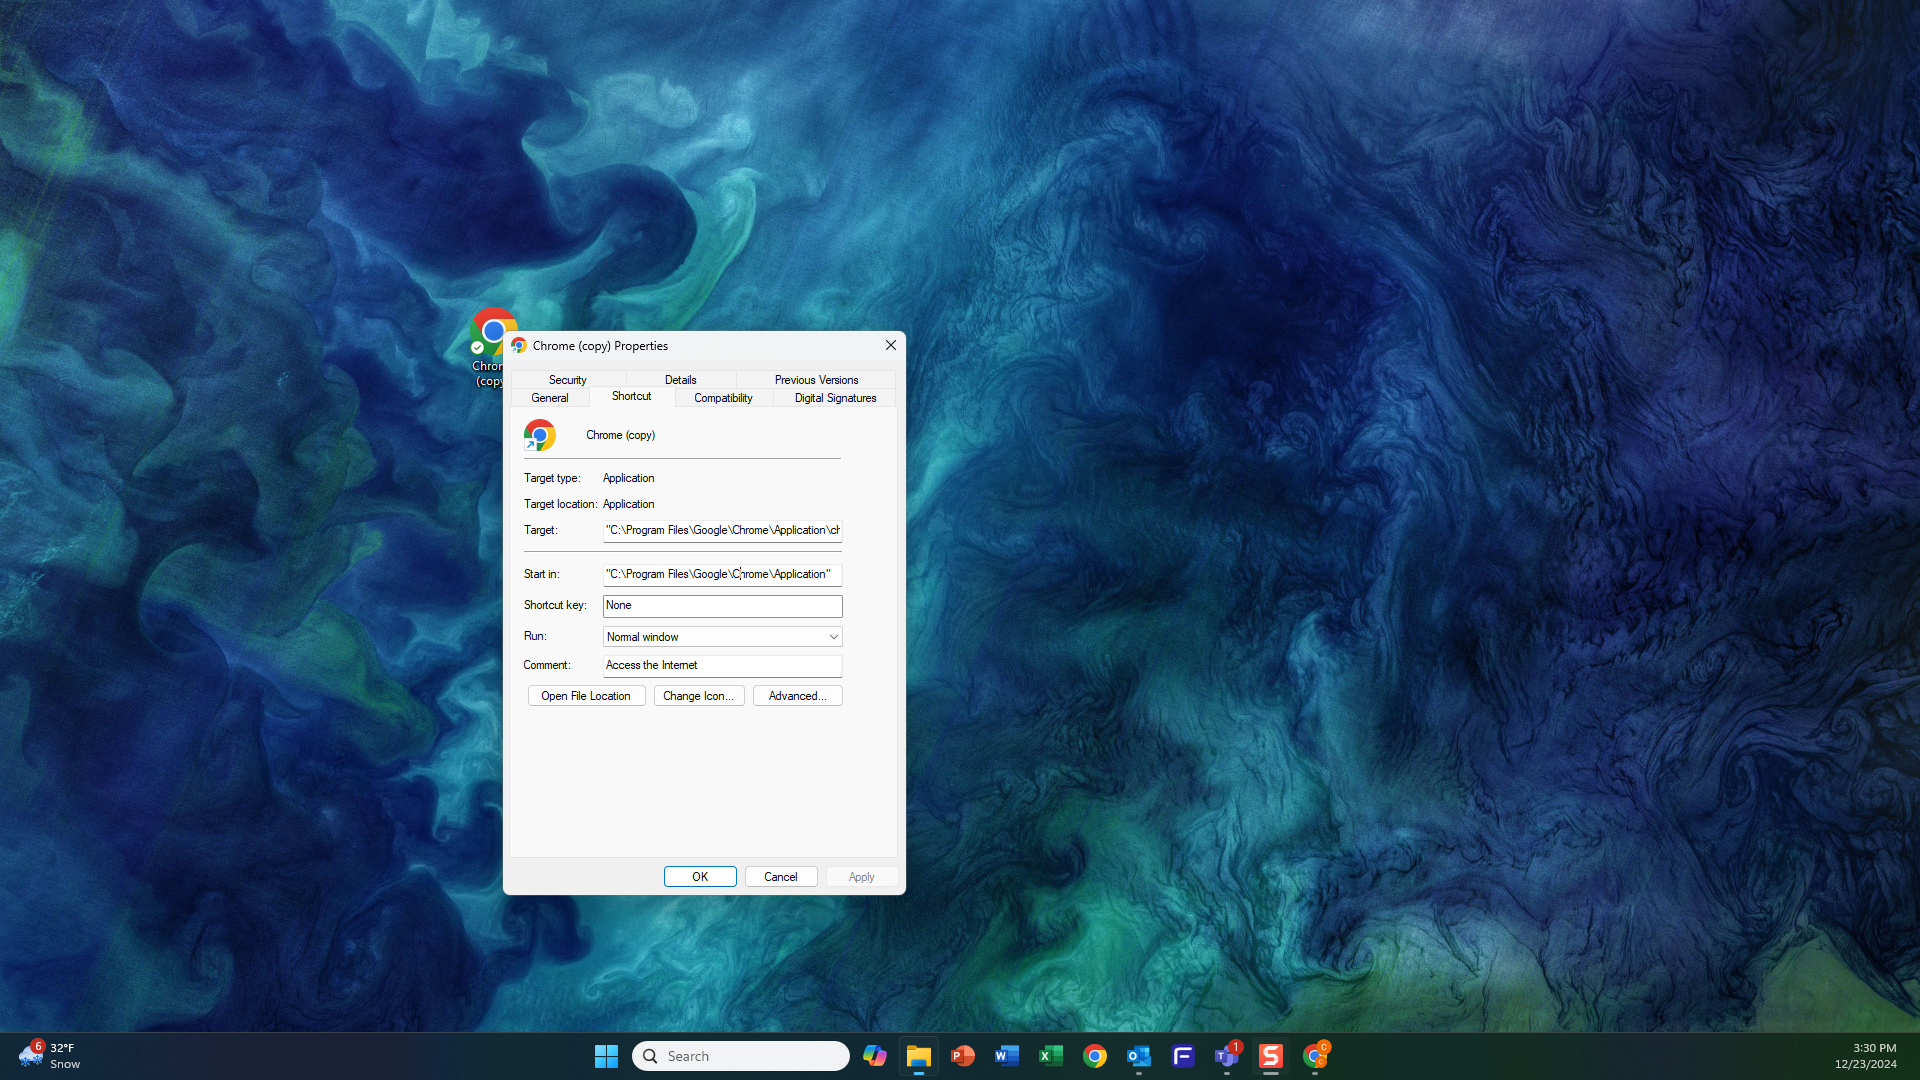1920x1080 pixels.
Task: Switch to the Compatibility tab
Action: coord(723,398)
